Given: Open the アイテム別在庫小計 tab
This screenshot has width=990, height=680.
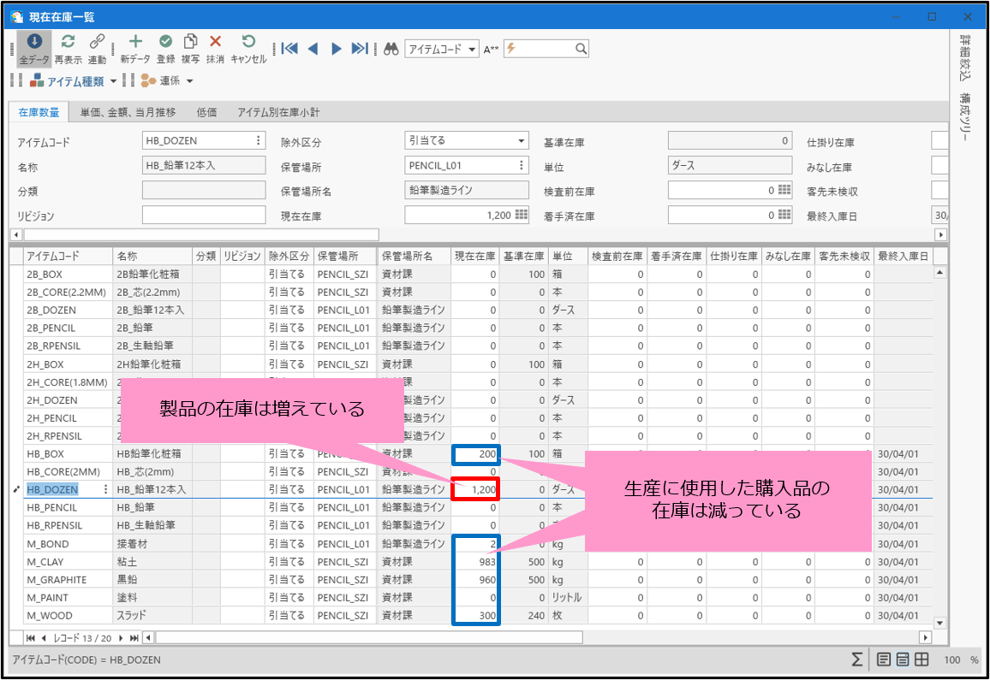Looking at the screenshot, I should [278, 112].
